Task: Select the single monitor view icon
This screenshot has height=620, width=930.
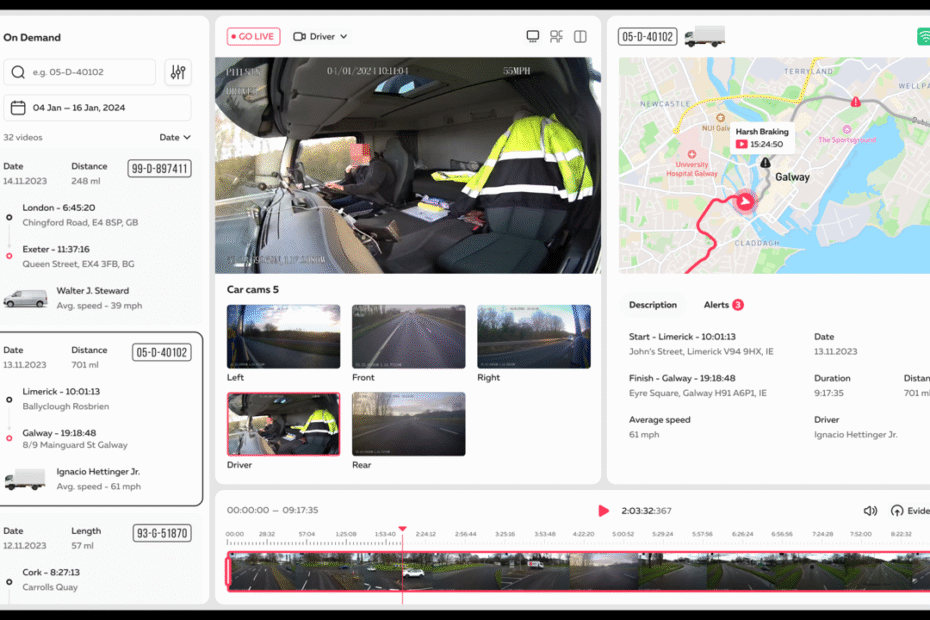Action: (532, 36)
